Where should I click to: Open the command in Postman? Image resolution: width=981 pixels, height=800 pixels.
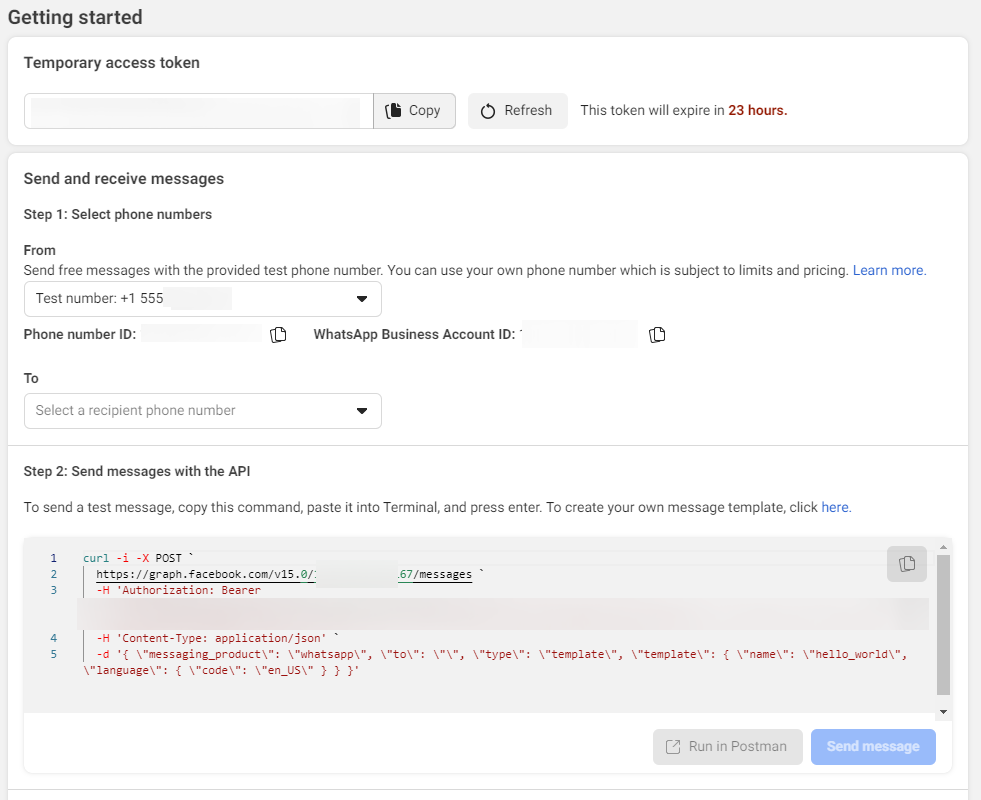point(727,746)
